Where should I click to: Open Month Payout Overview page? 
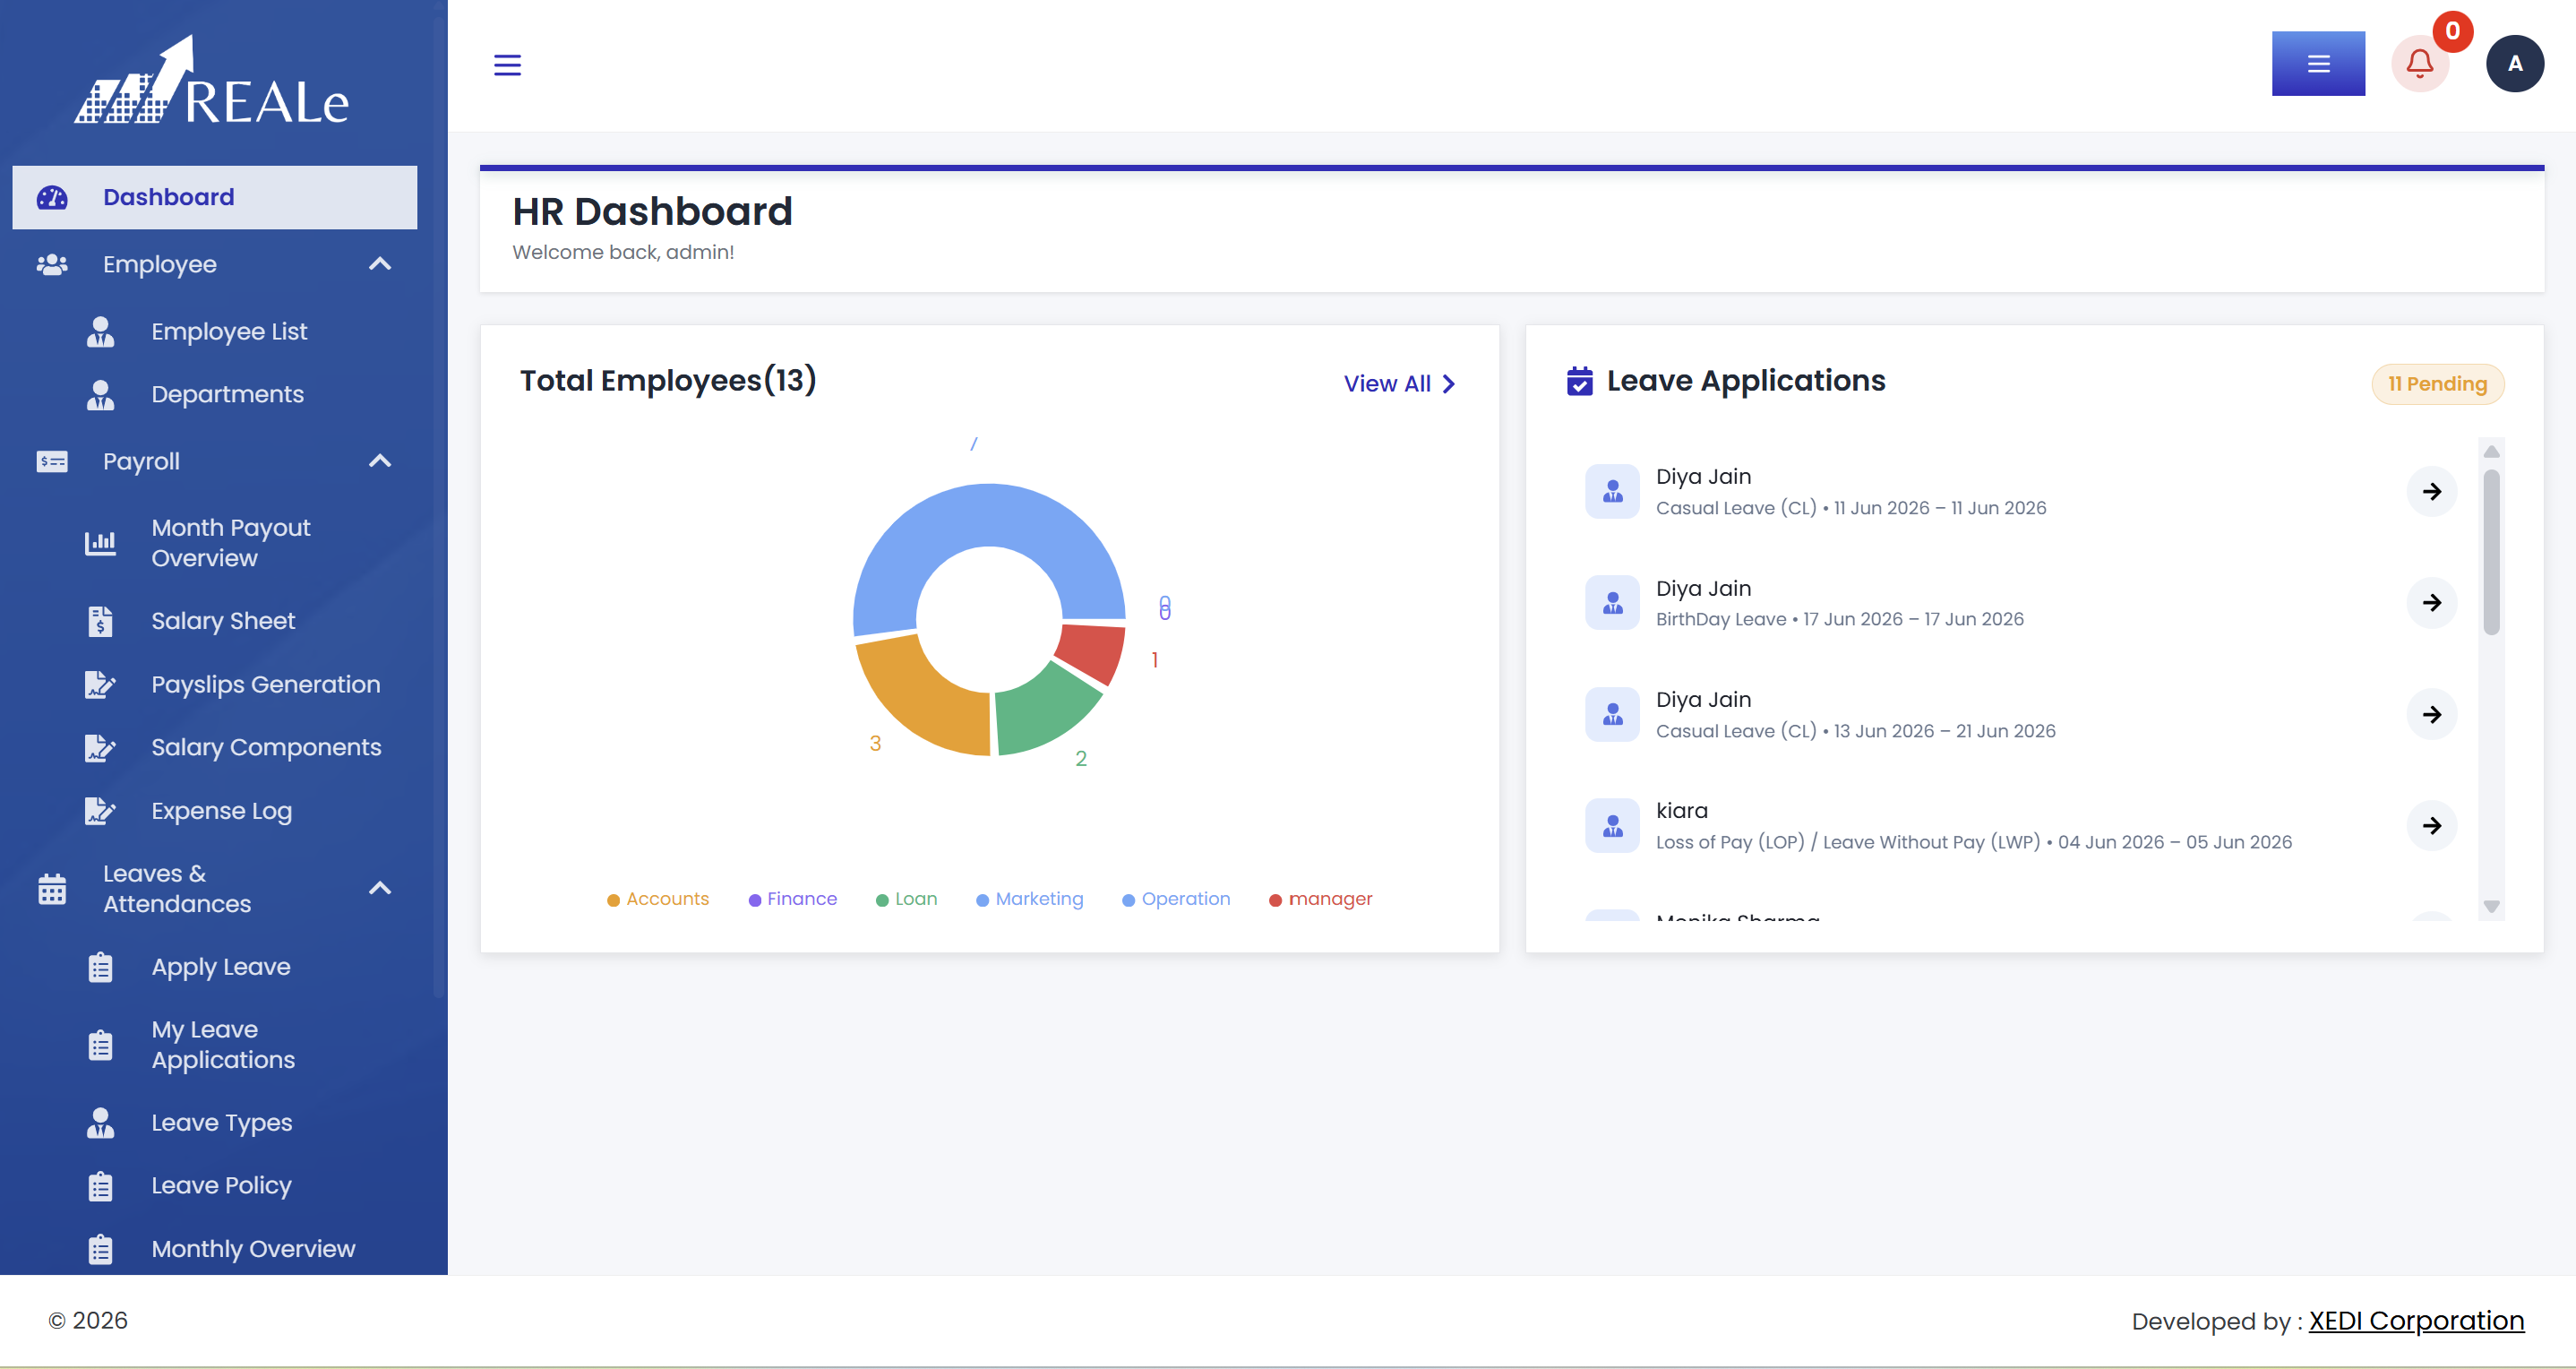click(x=231, y=543)
